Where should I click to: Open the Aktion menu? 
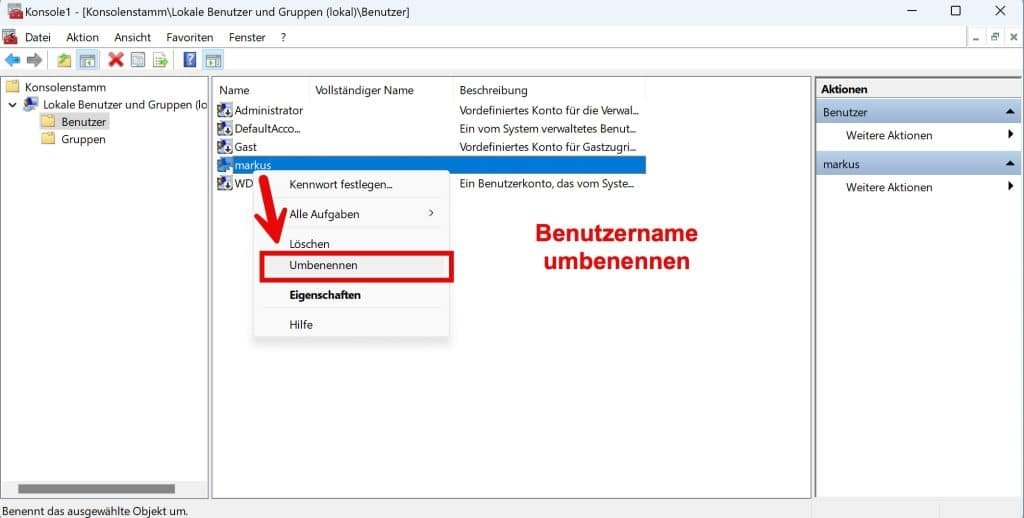point(82,37)
